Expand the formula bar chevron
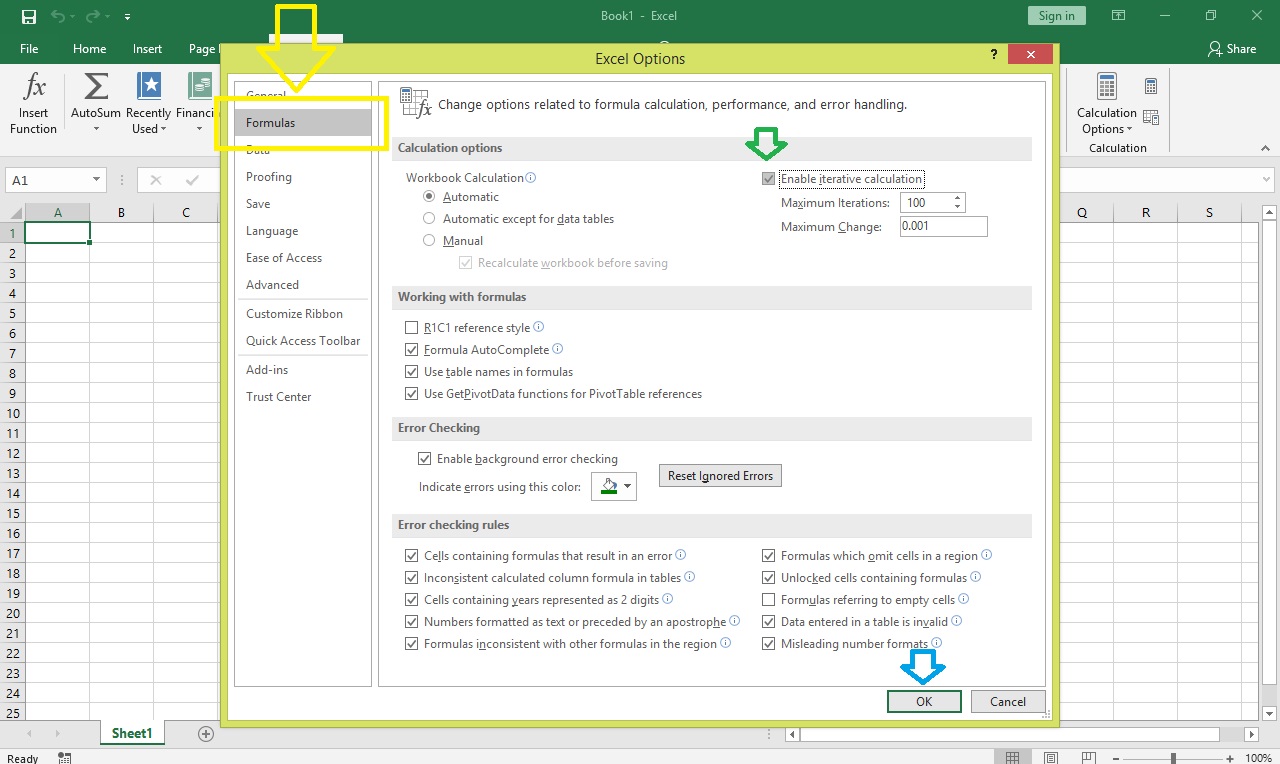This screenshot has height=764, width=1280. (x=1268, y=181)
